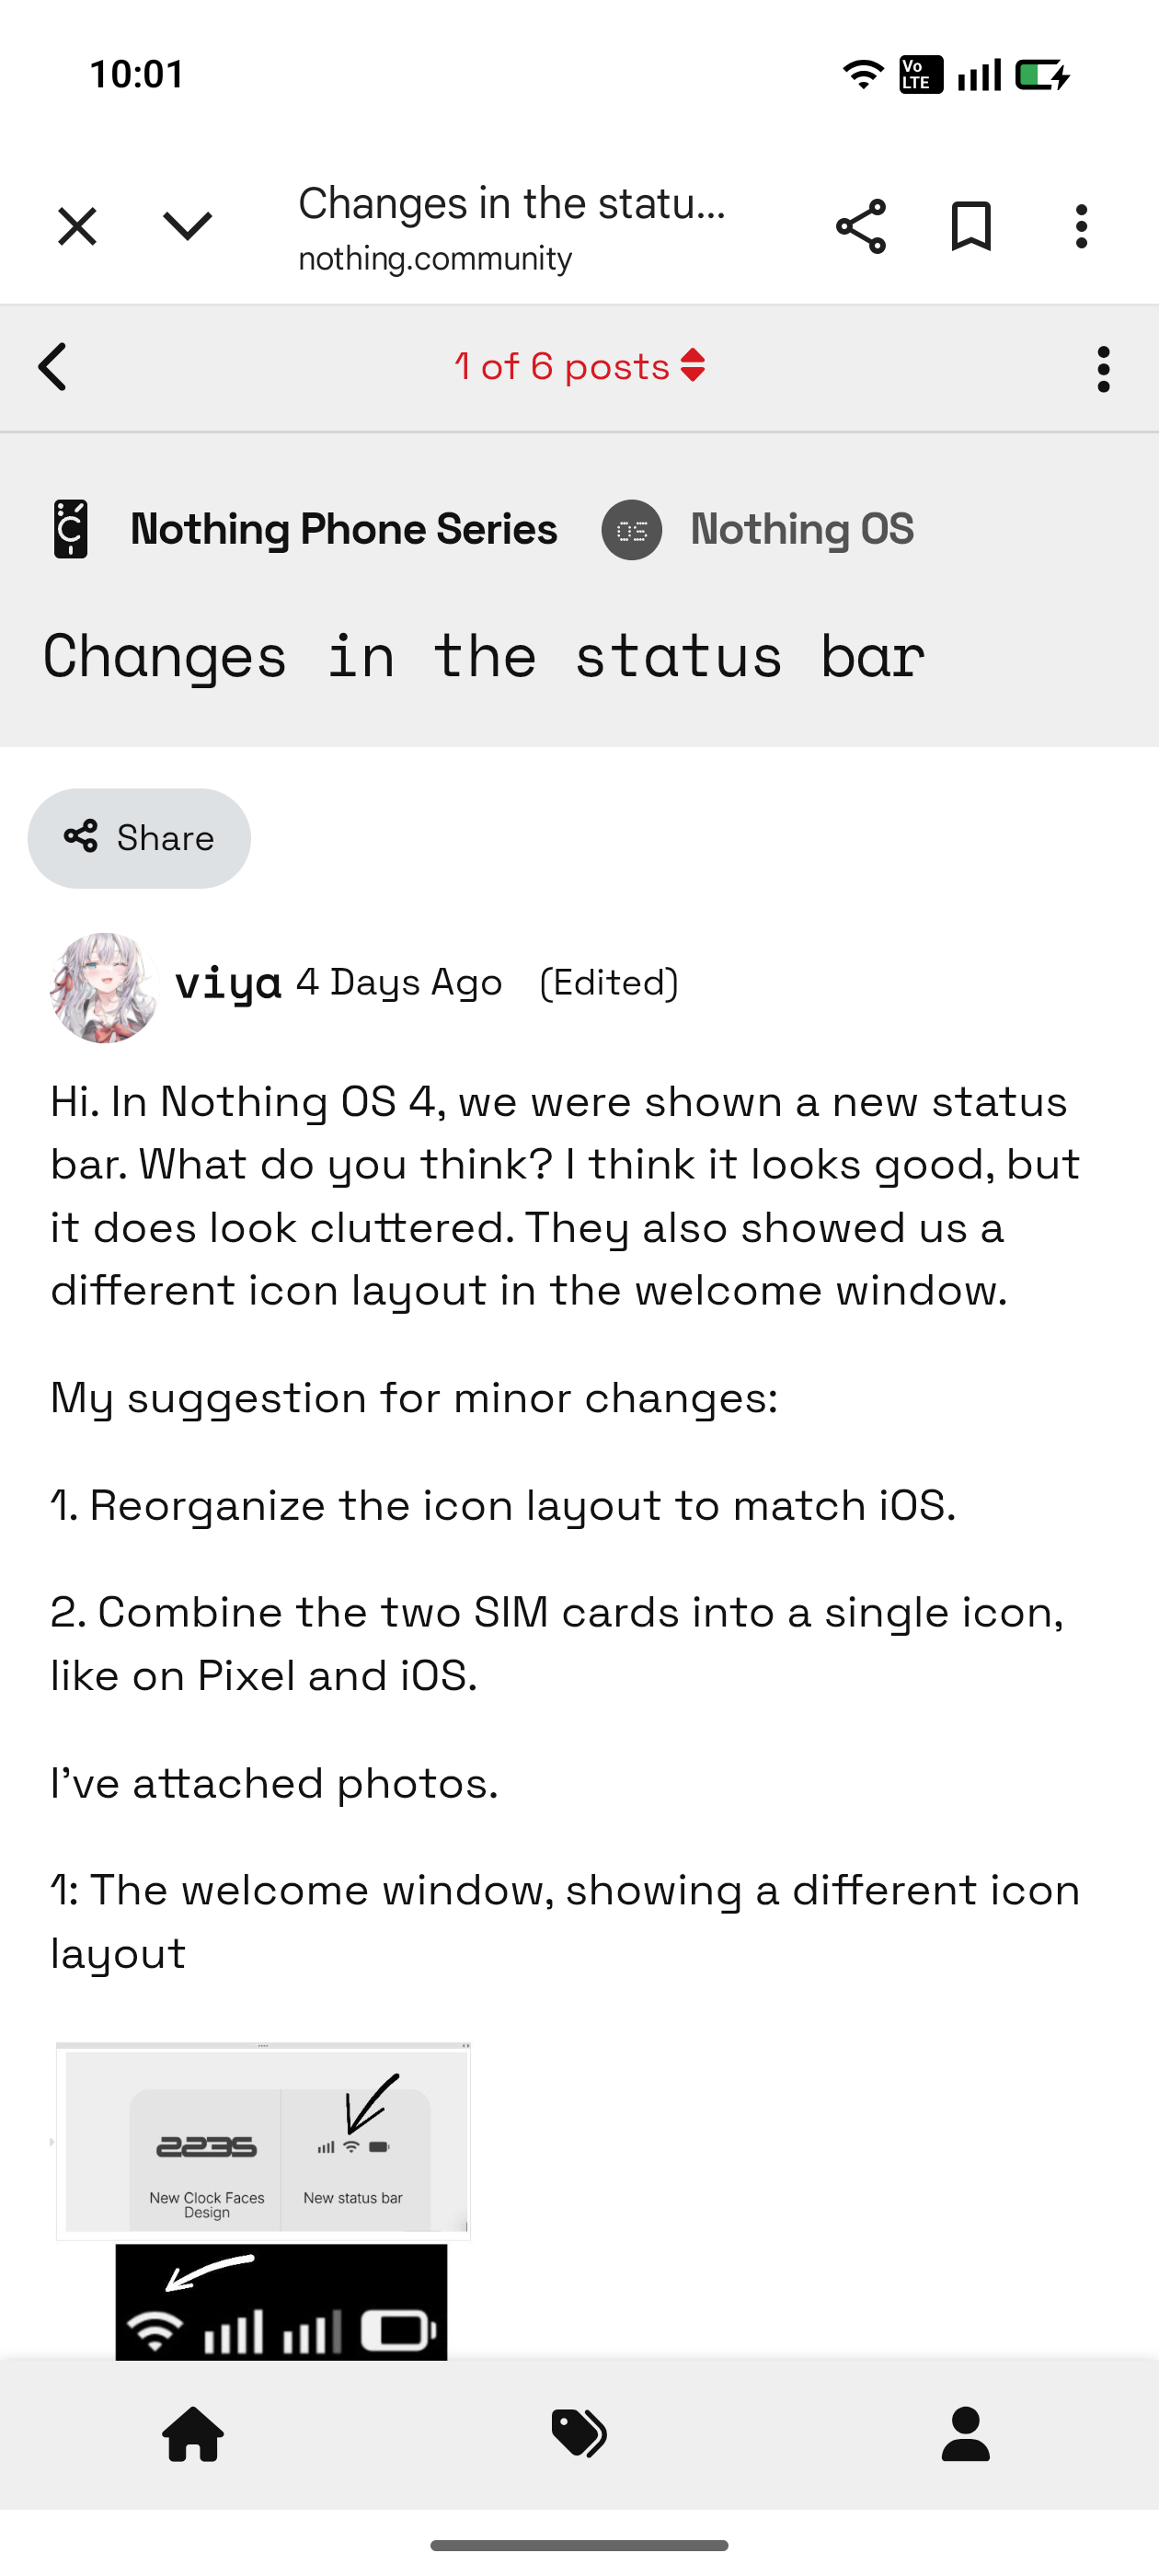View the post's (Edited) history
The width and height of the screenshot is (1159, 2576).
tap(608, 983)
